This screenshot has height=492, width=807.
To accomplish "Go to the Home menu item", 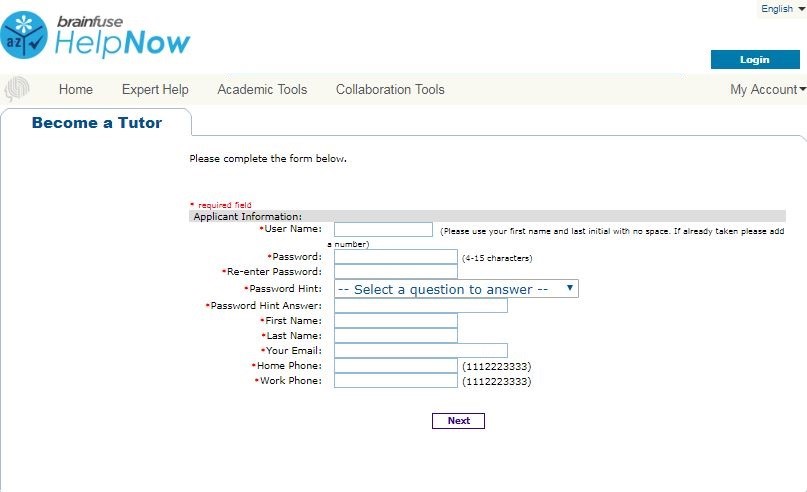I will point(76,89).
